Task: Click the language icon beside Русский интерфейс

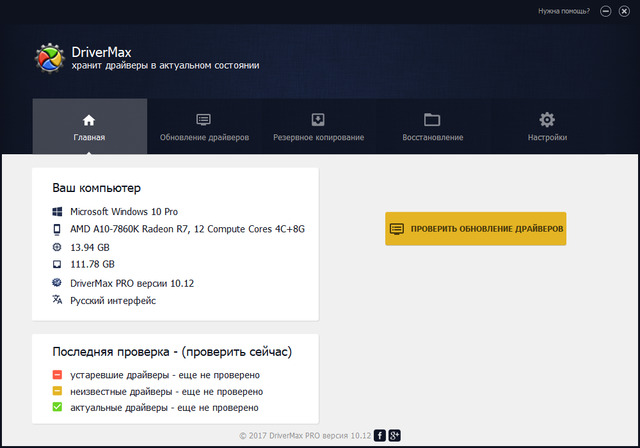Action: click(56, 300)
